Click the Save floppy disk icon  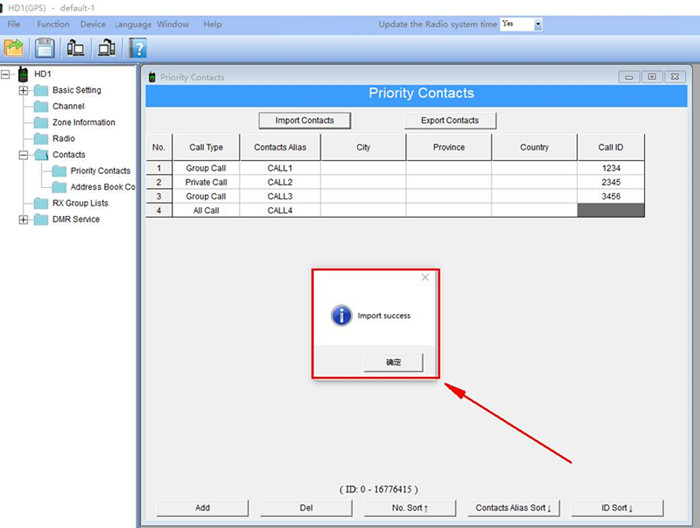click(45, 47)
